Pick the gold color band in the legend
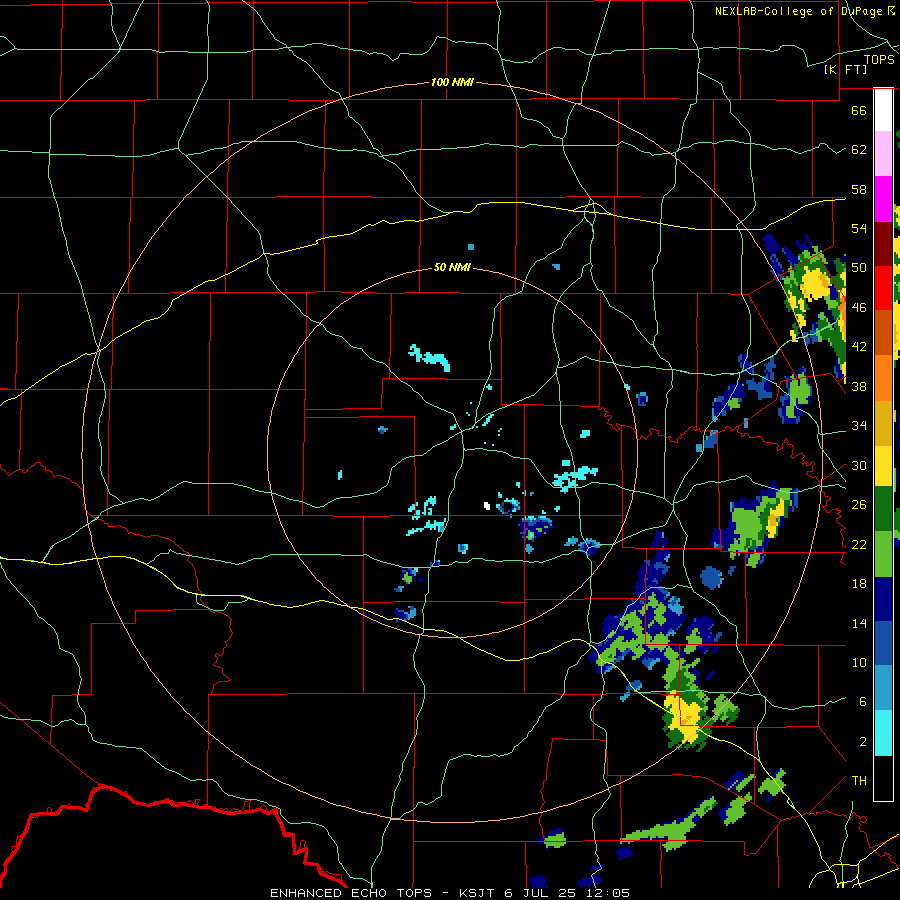900x900 pixels. (x=883, y=423)
